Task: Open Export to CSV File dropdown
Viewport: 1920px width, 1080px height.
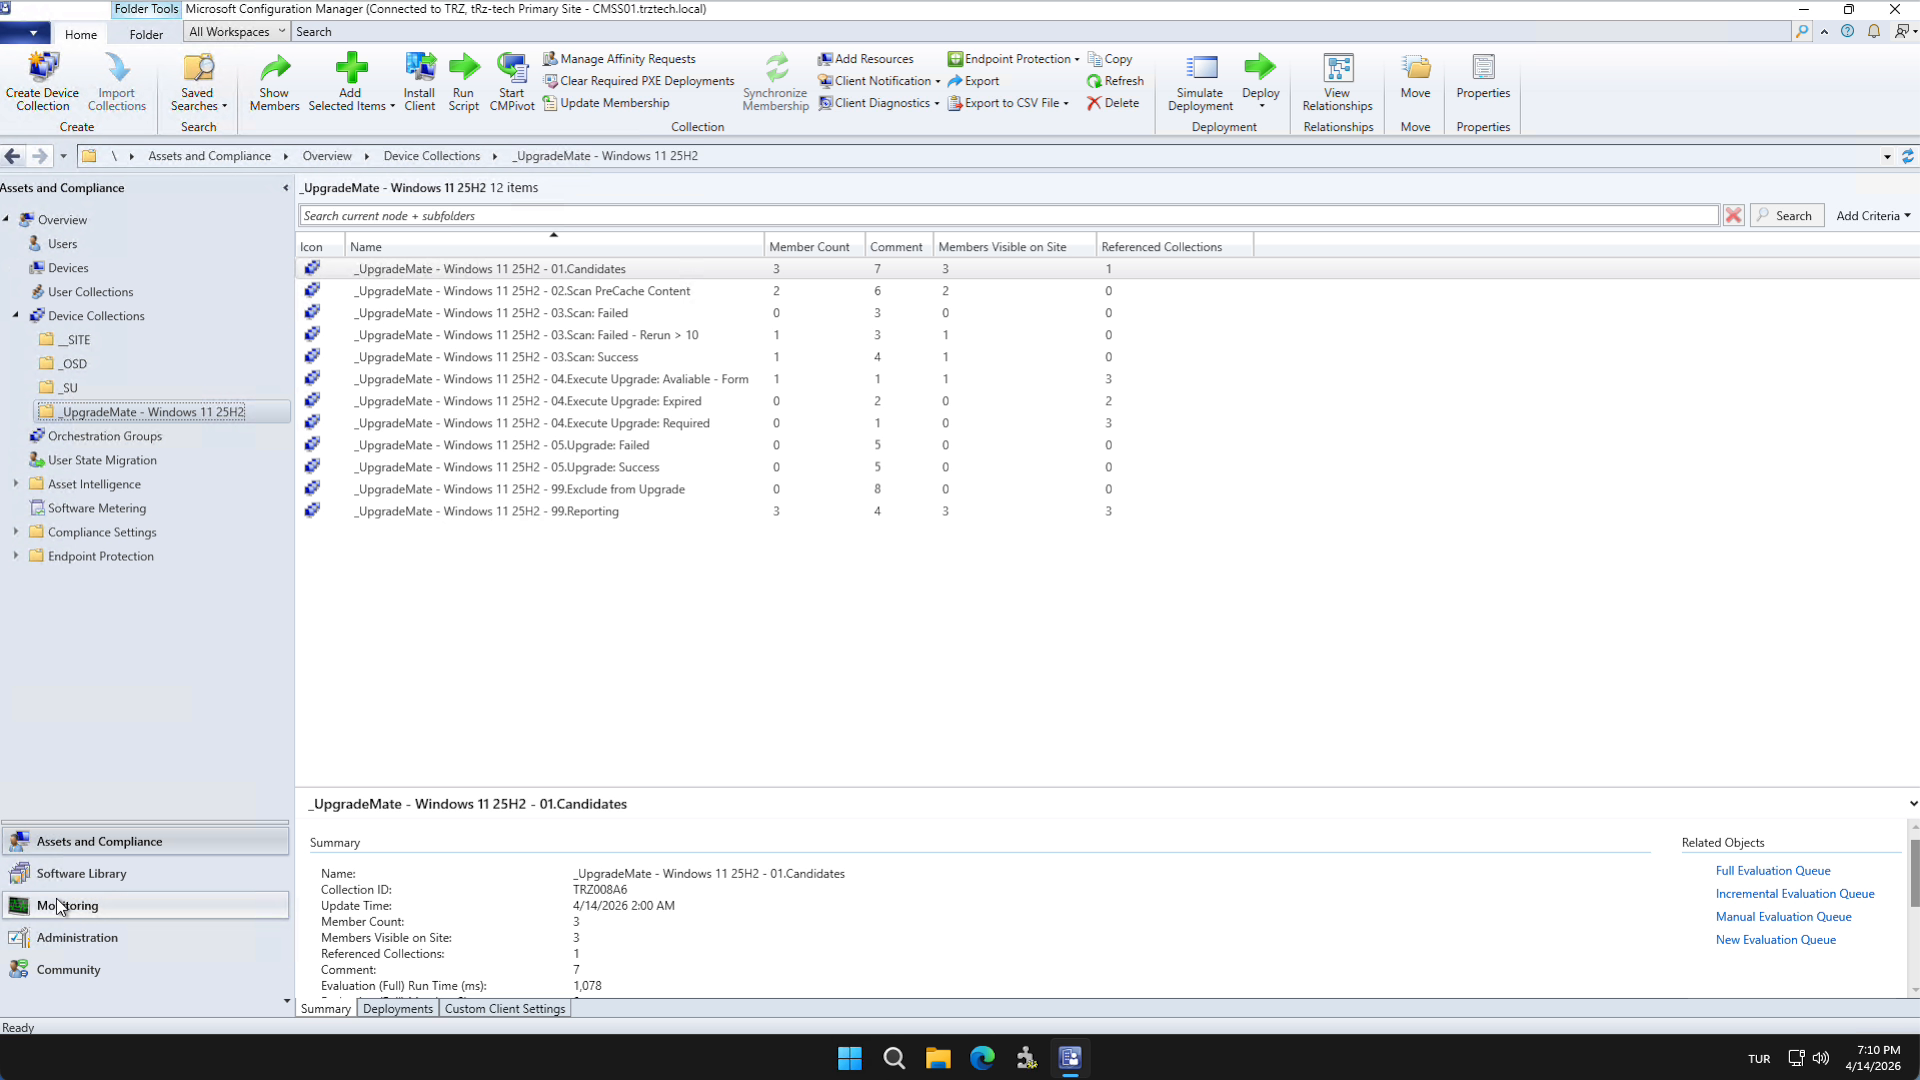Action: click(x=1008, y=103)
